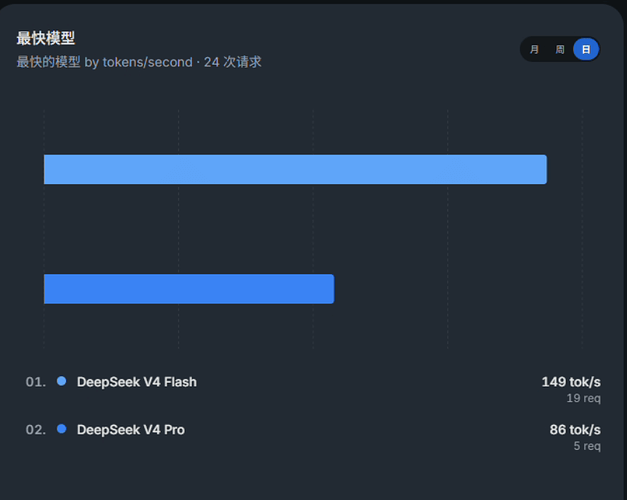The height and width of the screenshot is (500, 627).
Task: Click the 最快模型 card title
Action: pos(46,38)
